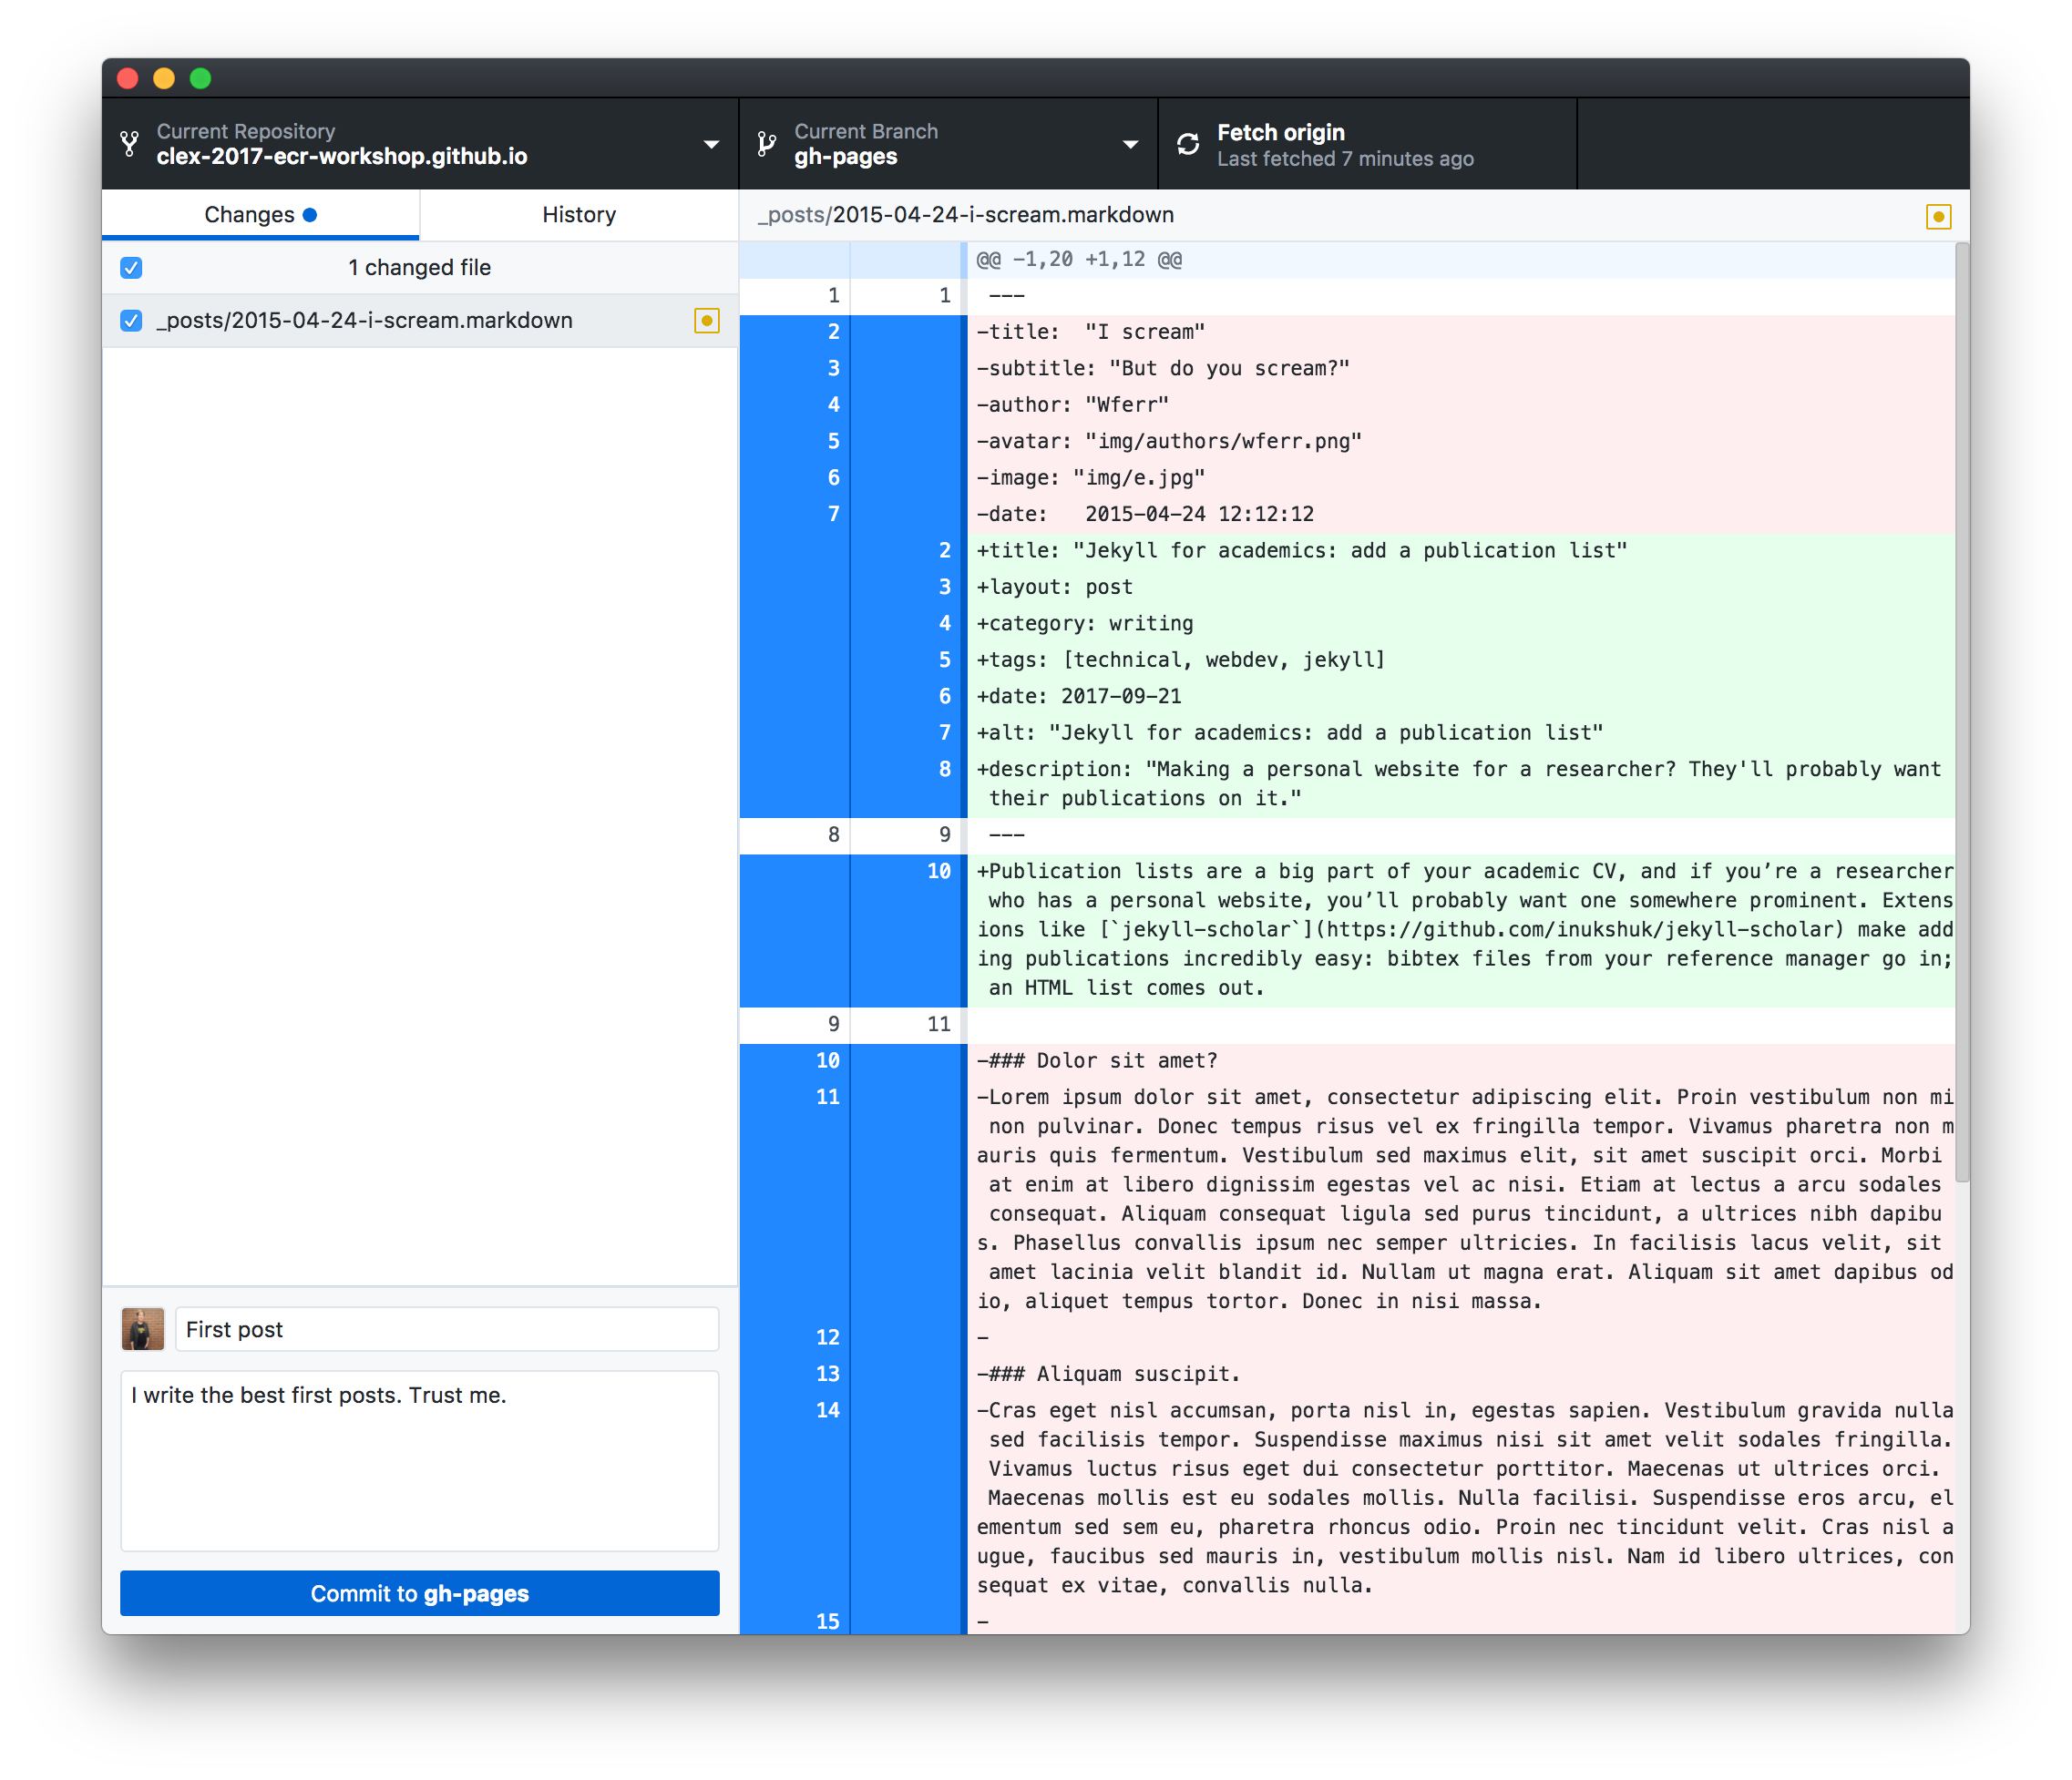Click the Fetch origin sync icon
Image resolution: width=2072 pixels, height=1780 pixels.
[x=1188, y=144]
